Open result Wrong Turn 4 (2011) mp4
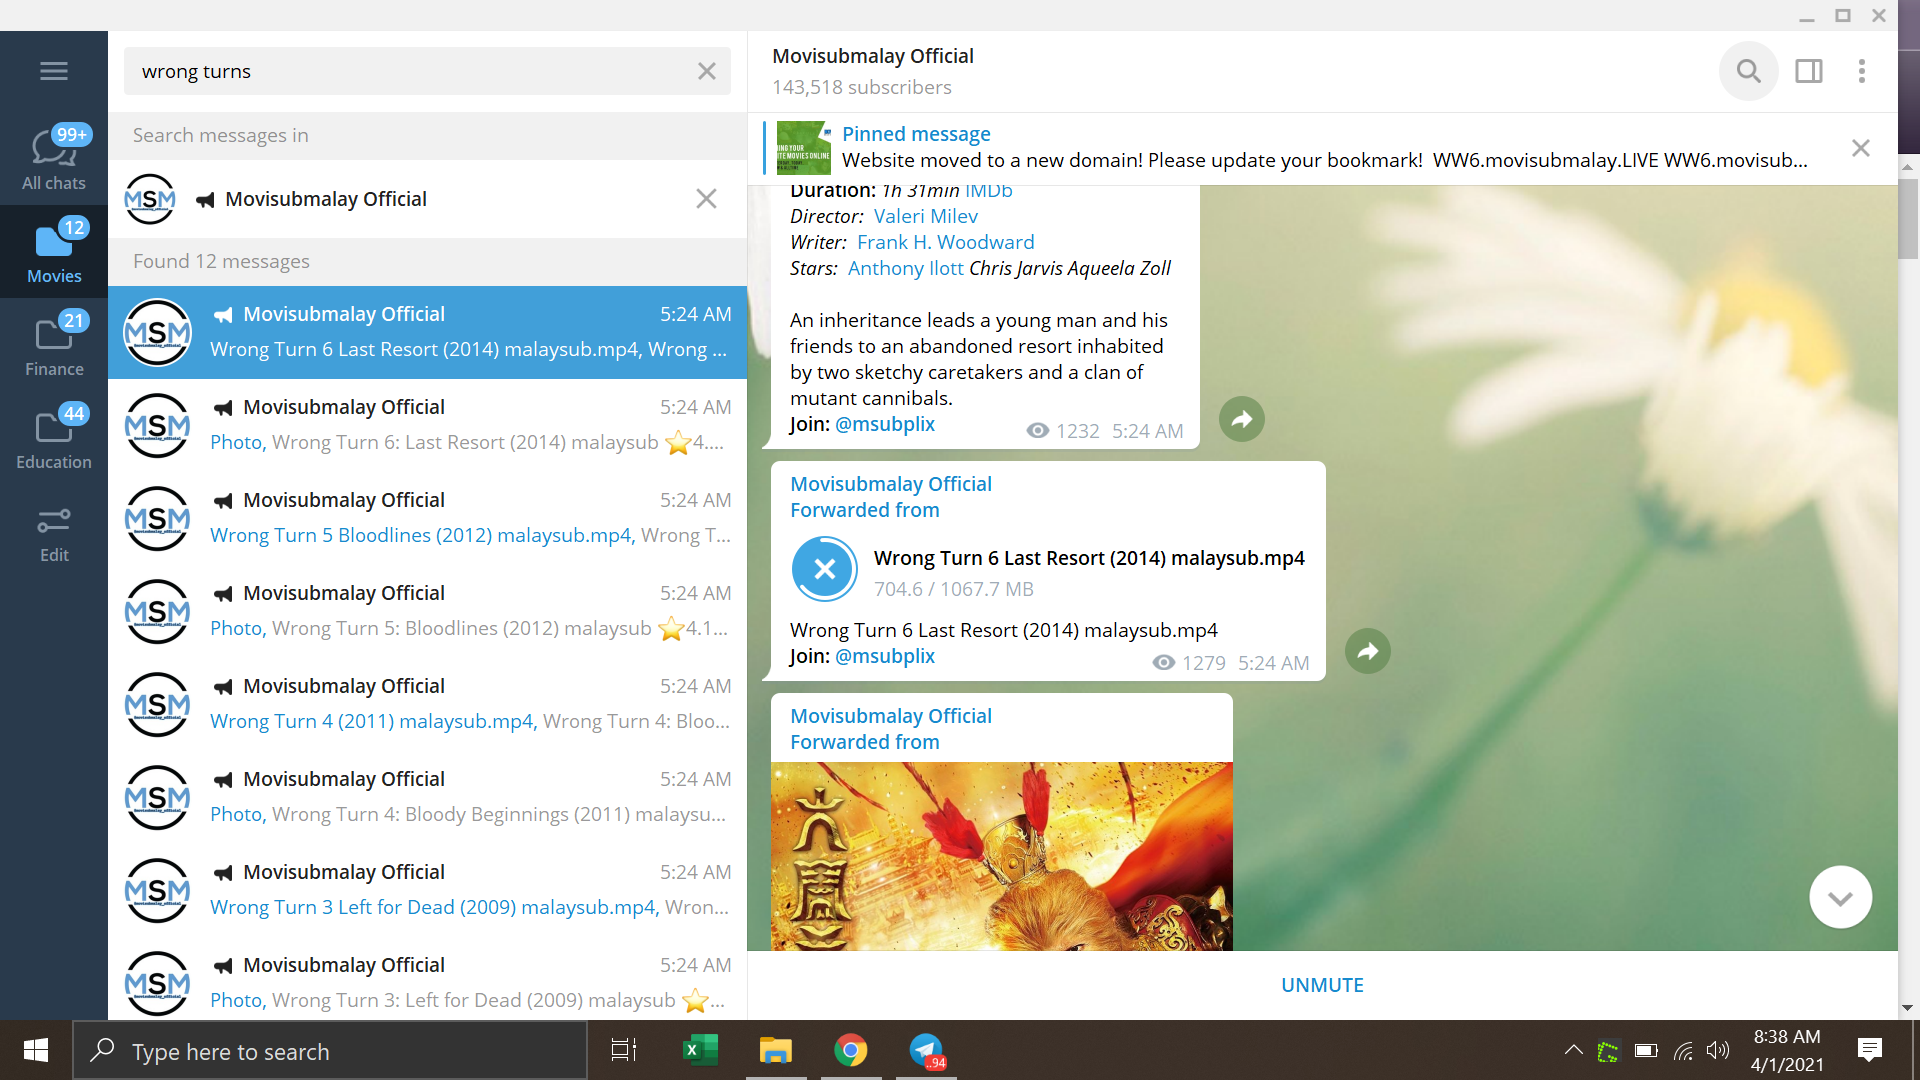The width and height of the screenshot is (1920, 1080). click(x=427, y=704)
